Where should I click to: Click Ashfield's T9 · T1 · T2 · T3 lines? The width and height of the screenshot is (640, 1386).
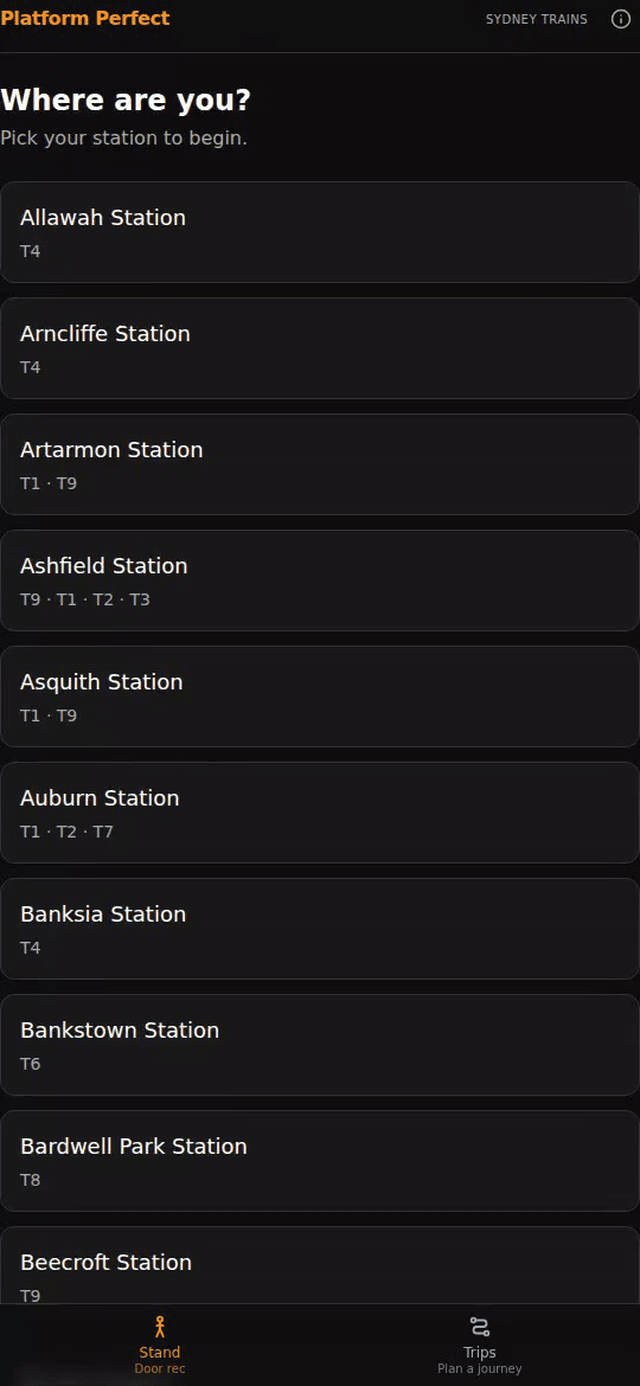point(85,600)
